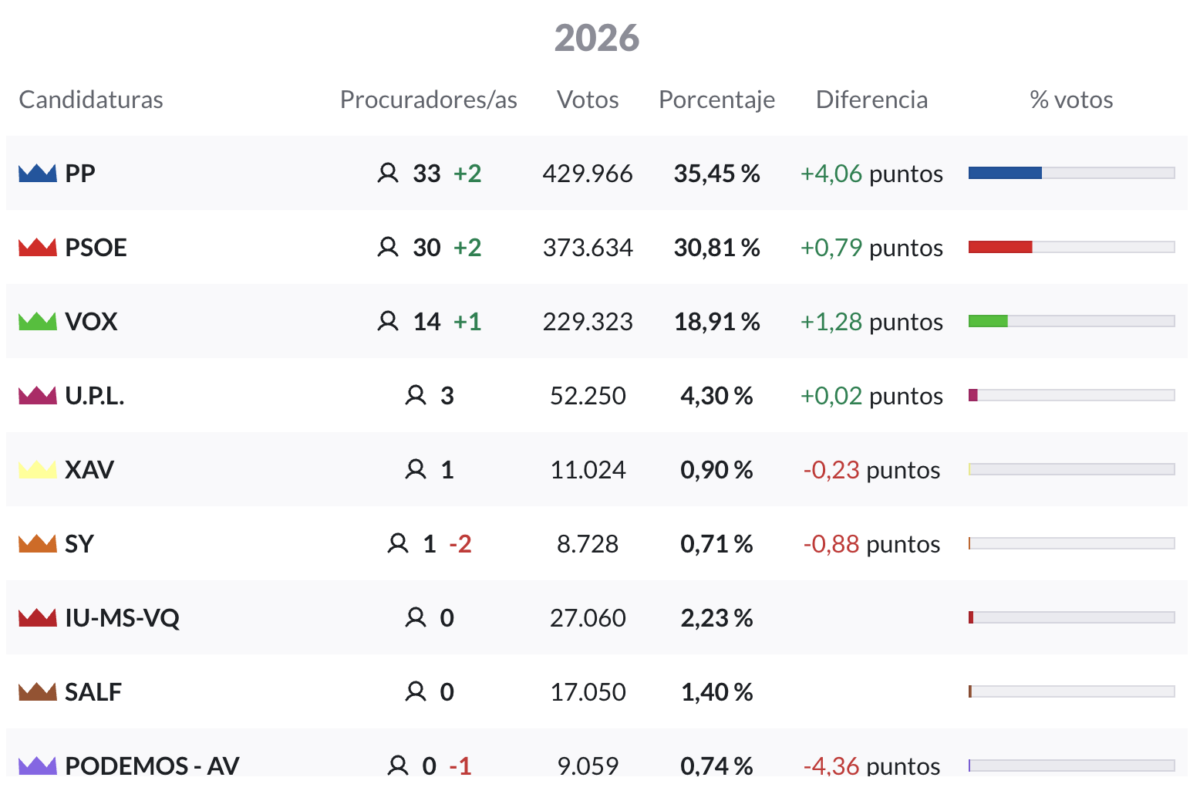Click the yellow XAV crown icon

pyautogui.click(x=37, y=470)
